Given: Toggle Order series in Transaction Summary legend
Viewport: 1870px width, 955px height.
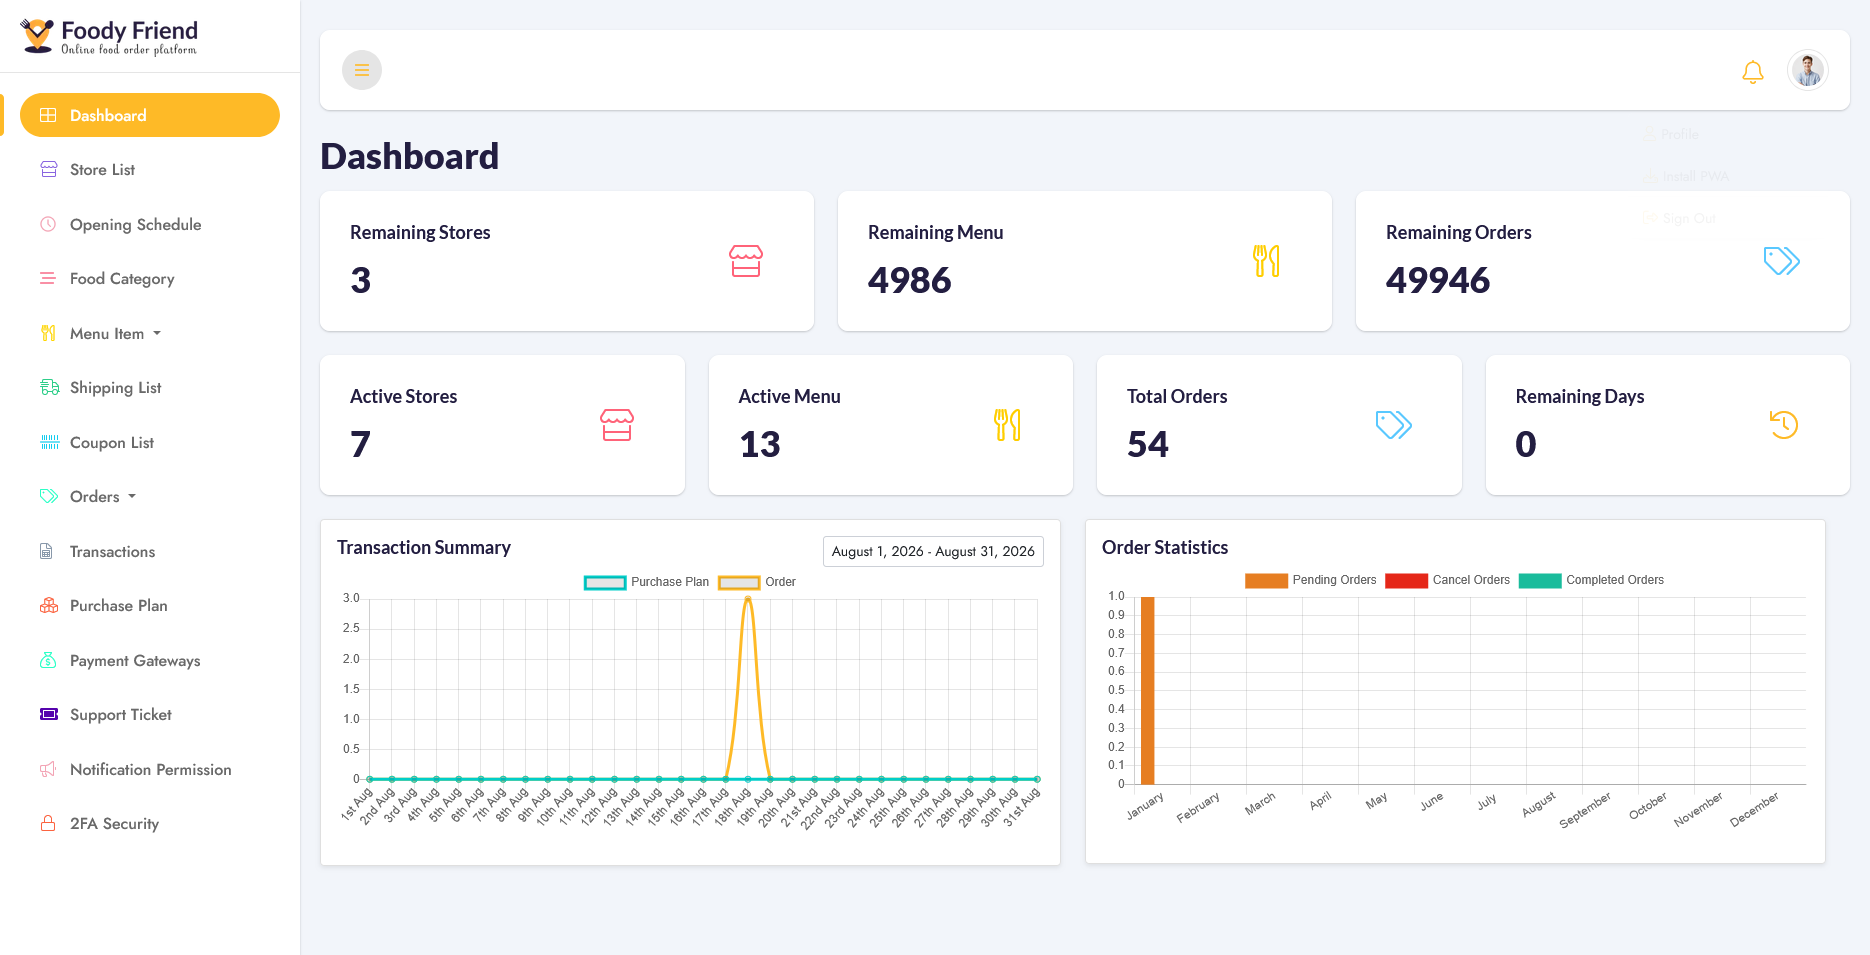Looking at the screenshot, I should click(757, 582).
